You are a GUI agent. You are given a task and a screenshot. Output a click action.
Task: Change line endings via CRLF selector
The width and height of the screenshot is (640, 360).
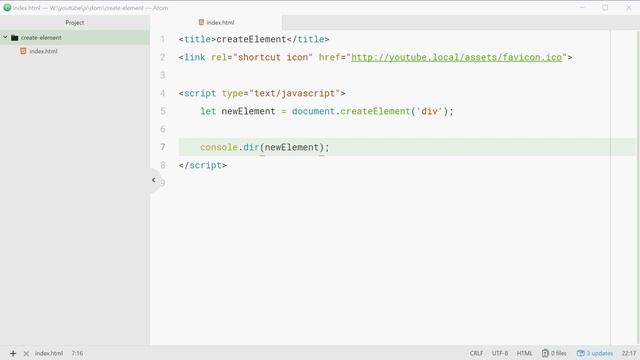476,353
